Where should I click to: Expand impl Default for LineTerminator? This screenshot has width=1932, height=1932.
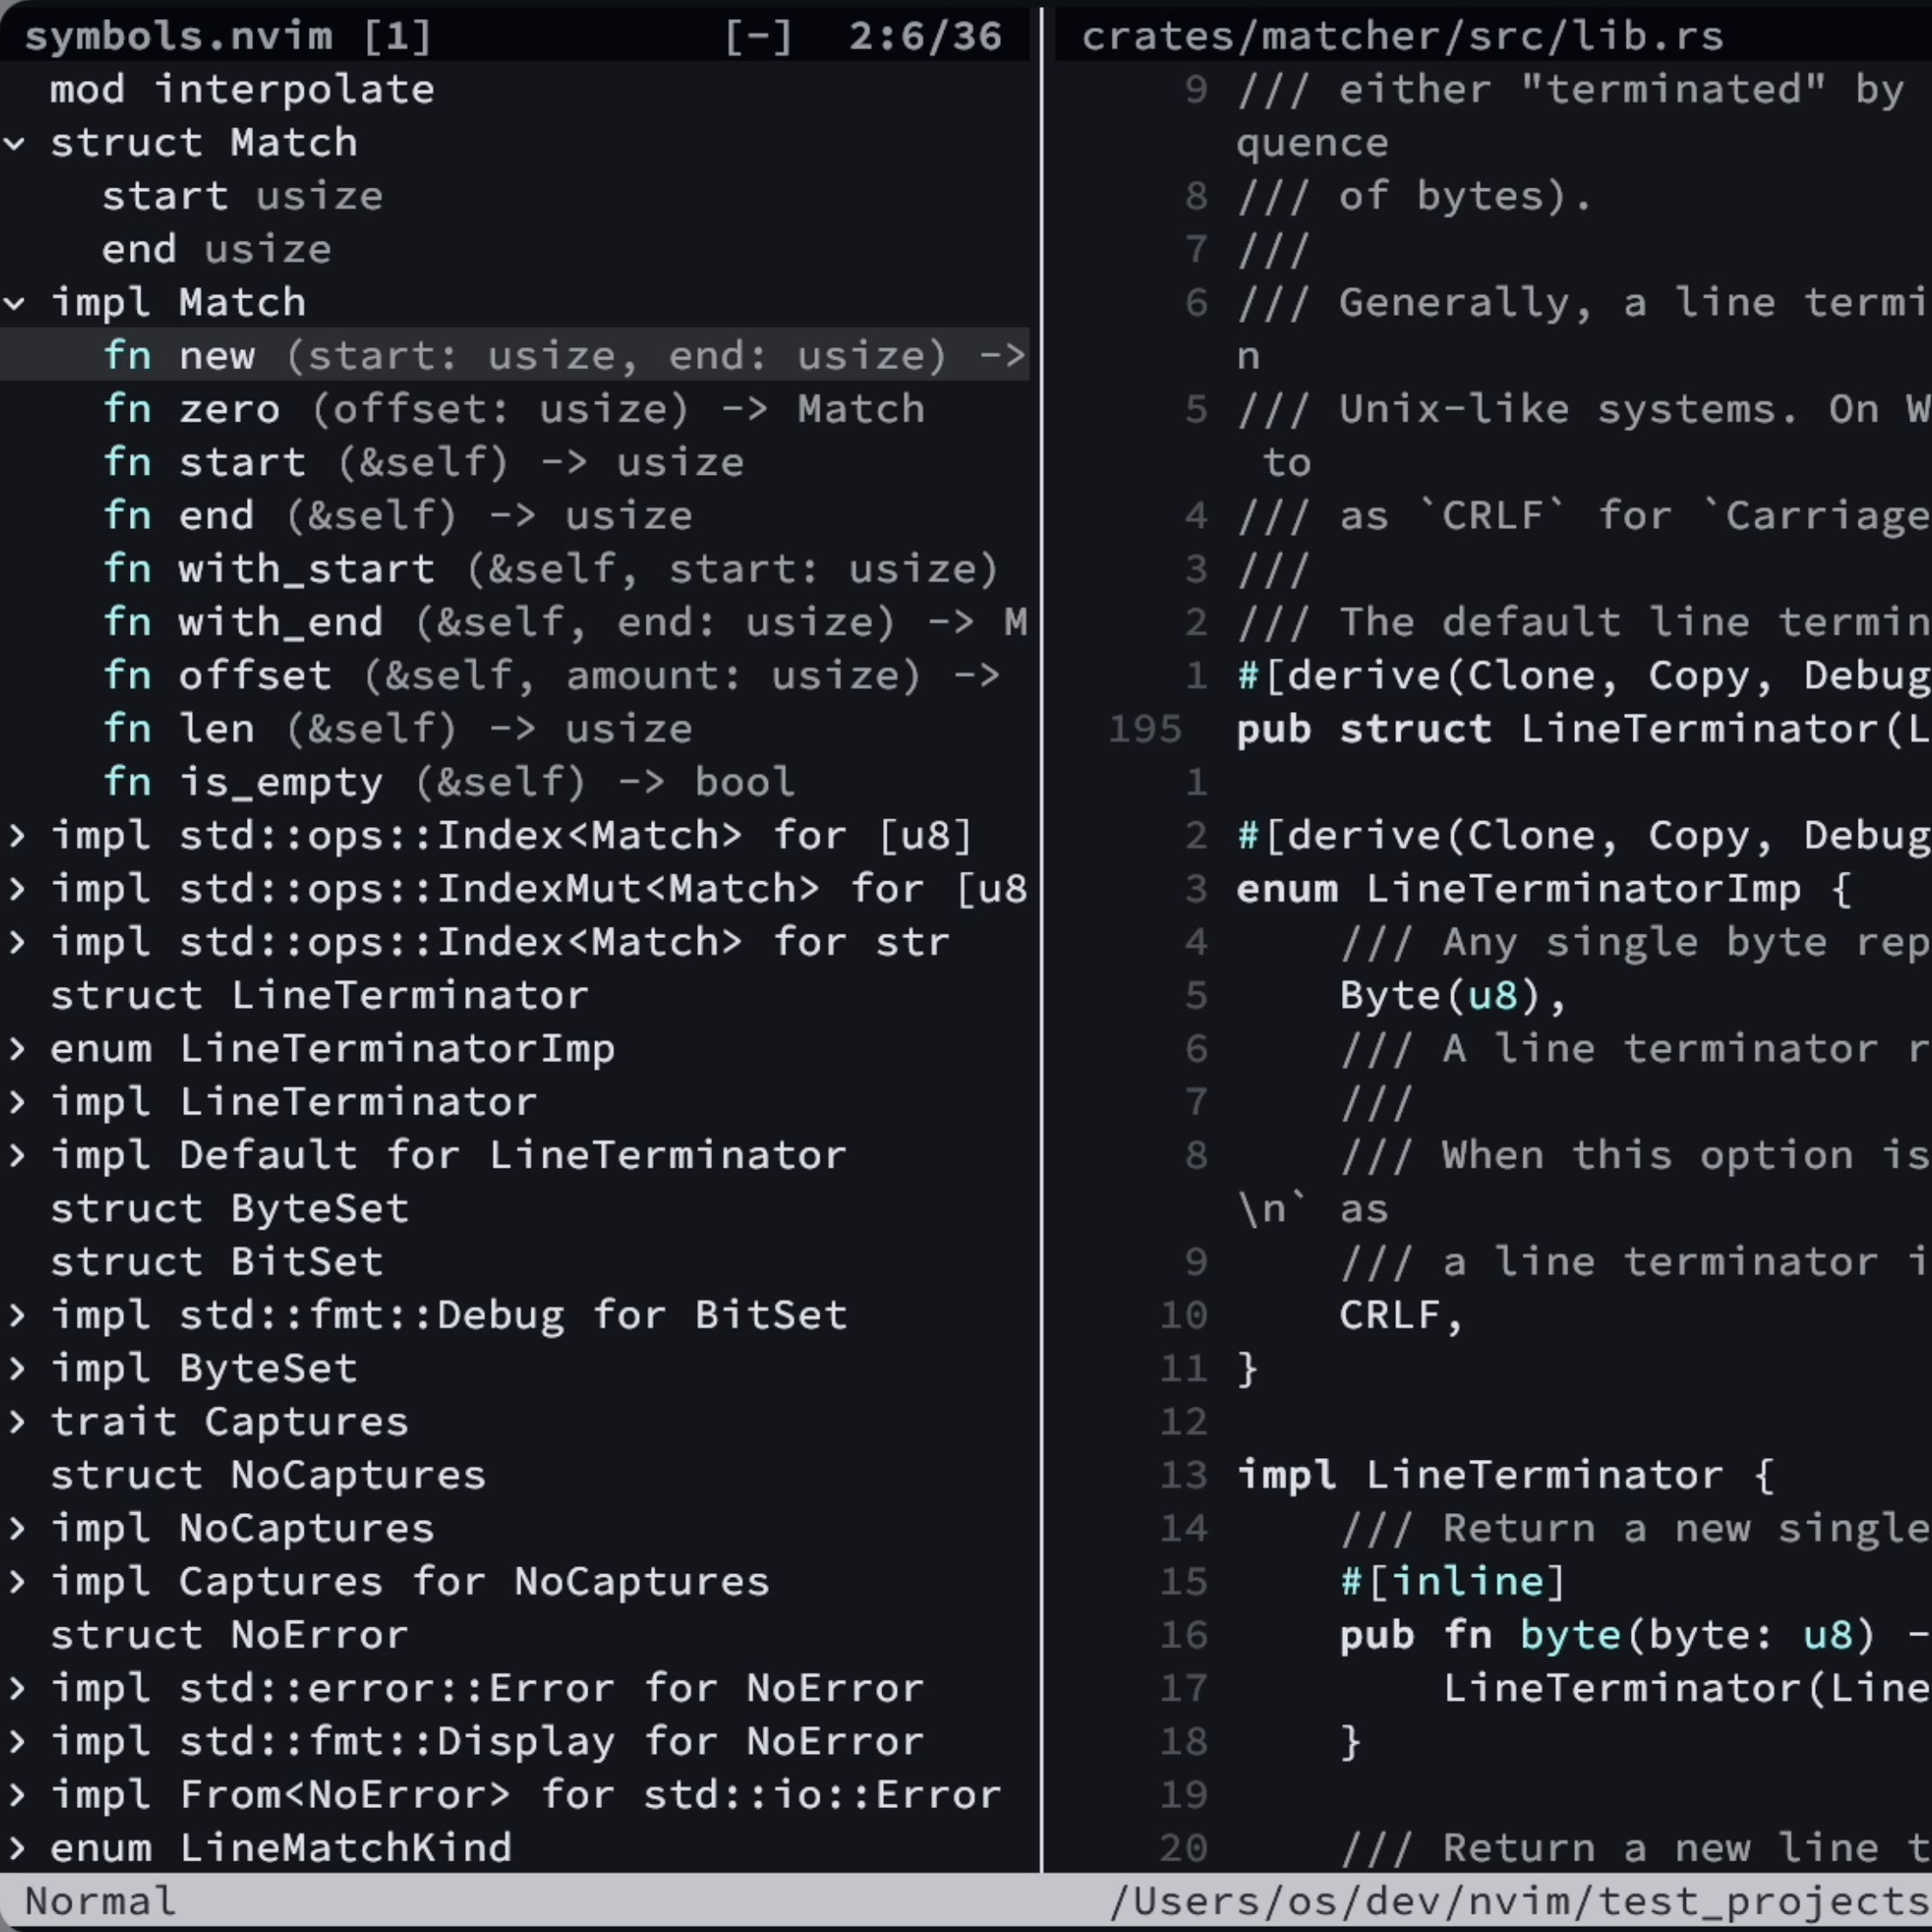[x=16, y=1155]
